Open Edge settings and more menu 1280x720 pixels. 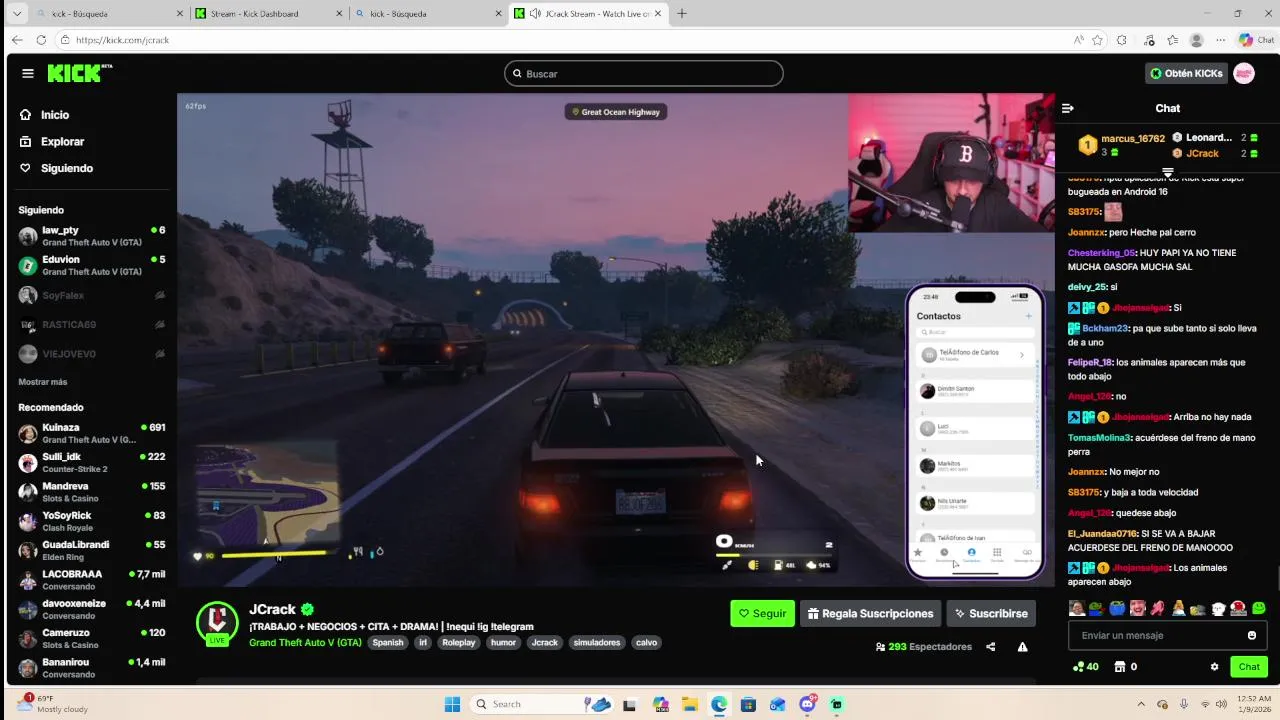1220,40
